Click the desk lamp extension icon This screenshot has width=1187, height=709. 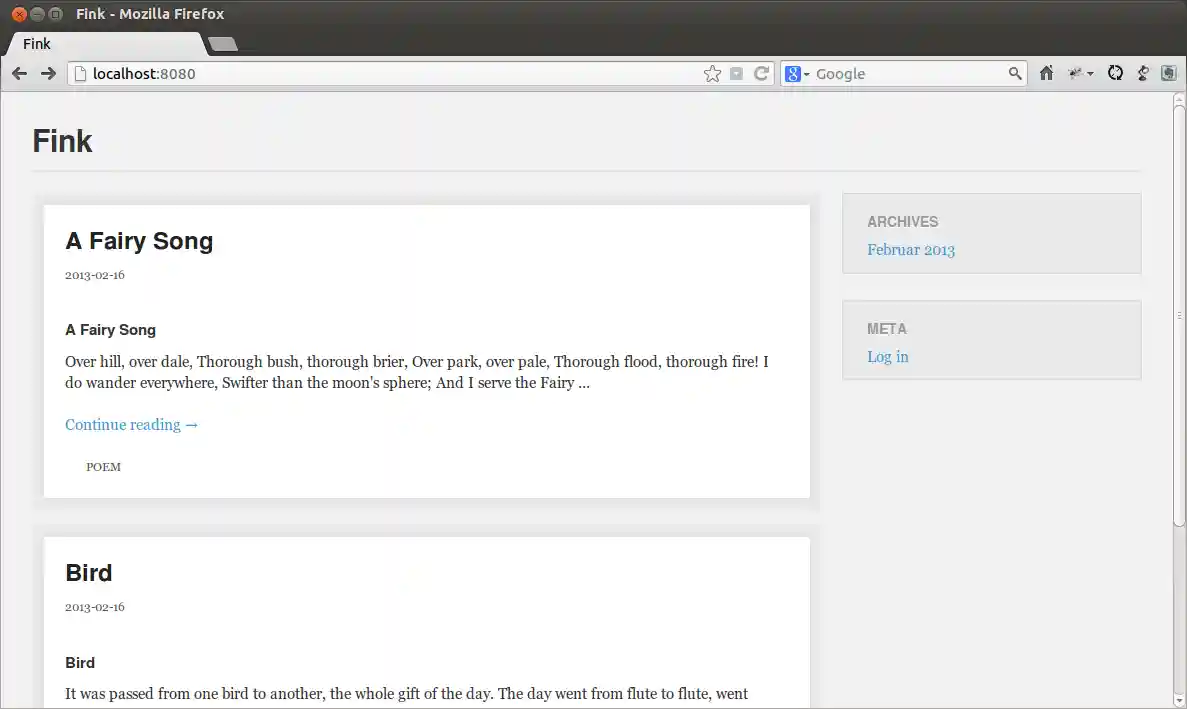point(1142,73)
